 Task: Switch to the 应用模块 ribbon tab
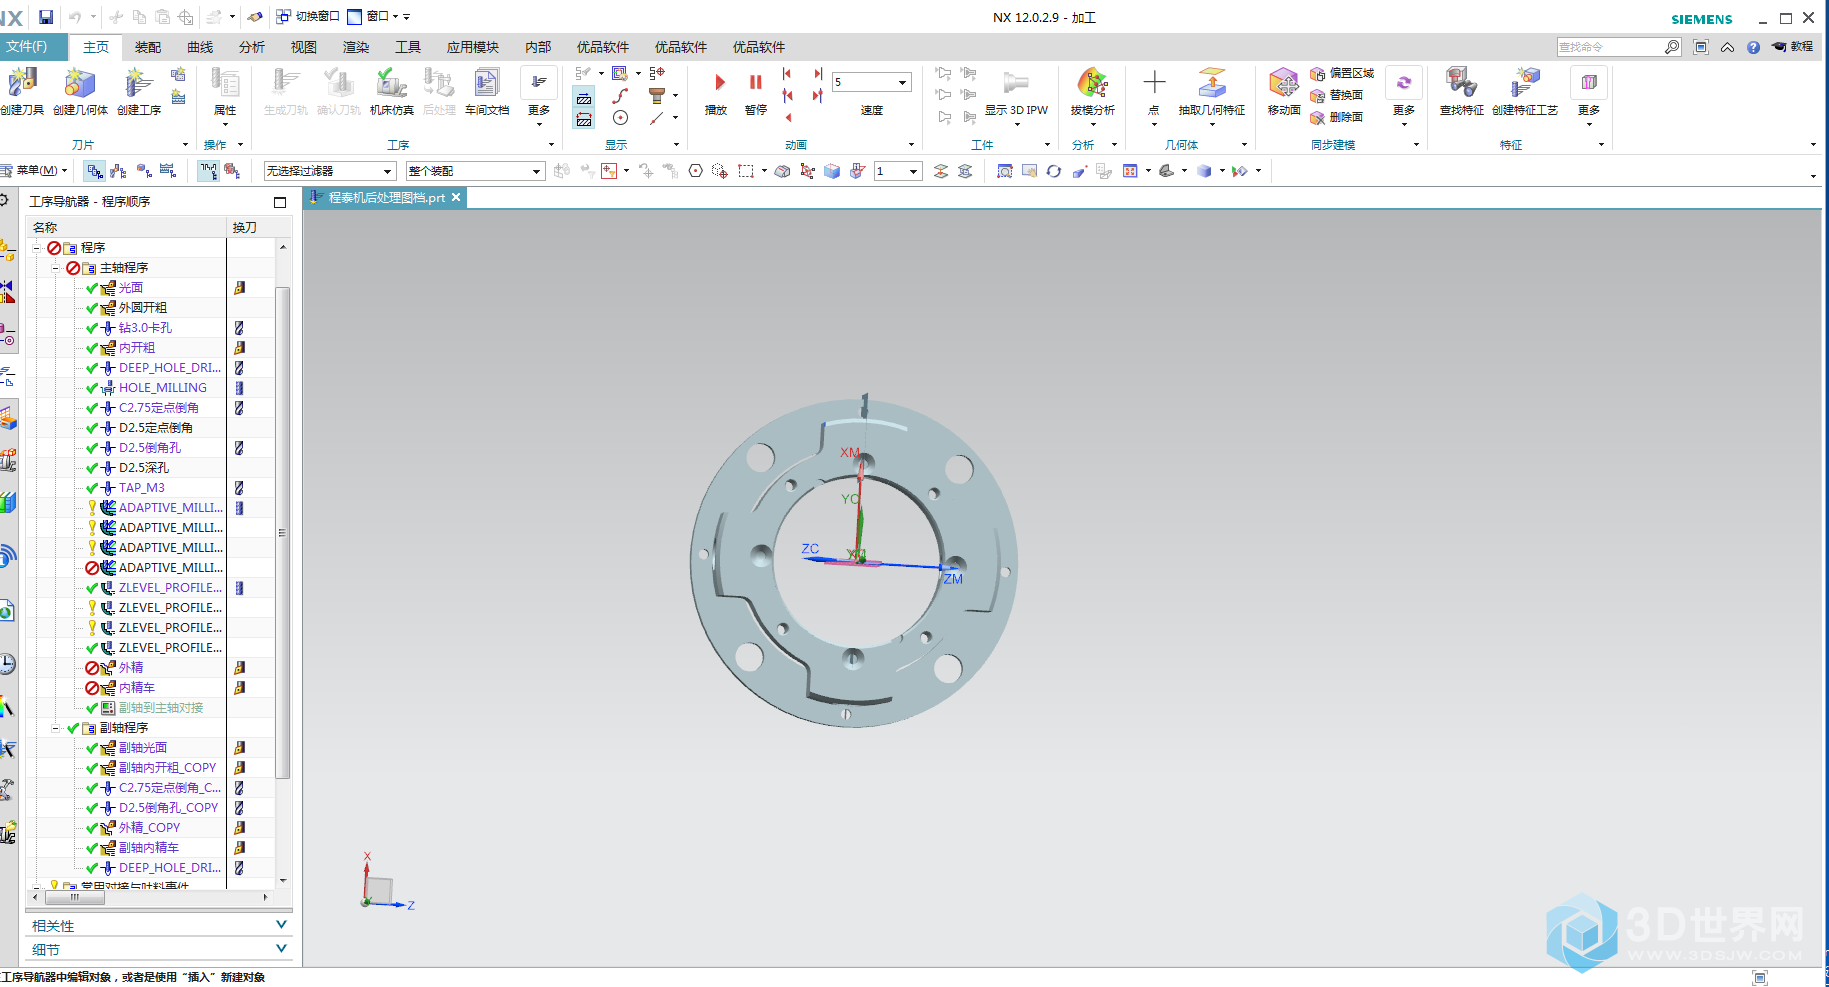click(472, 47)
